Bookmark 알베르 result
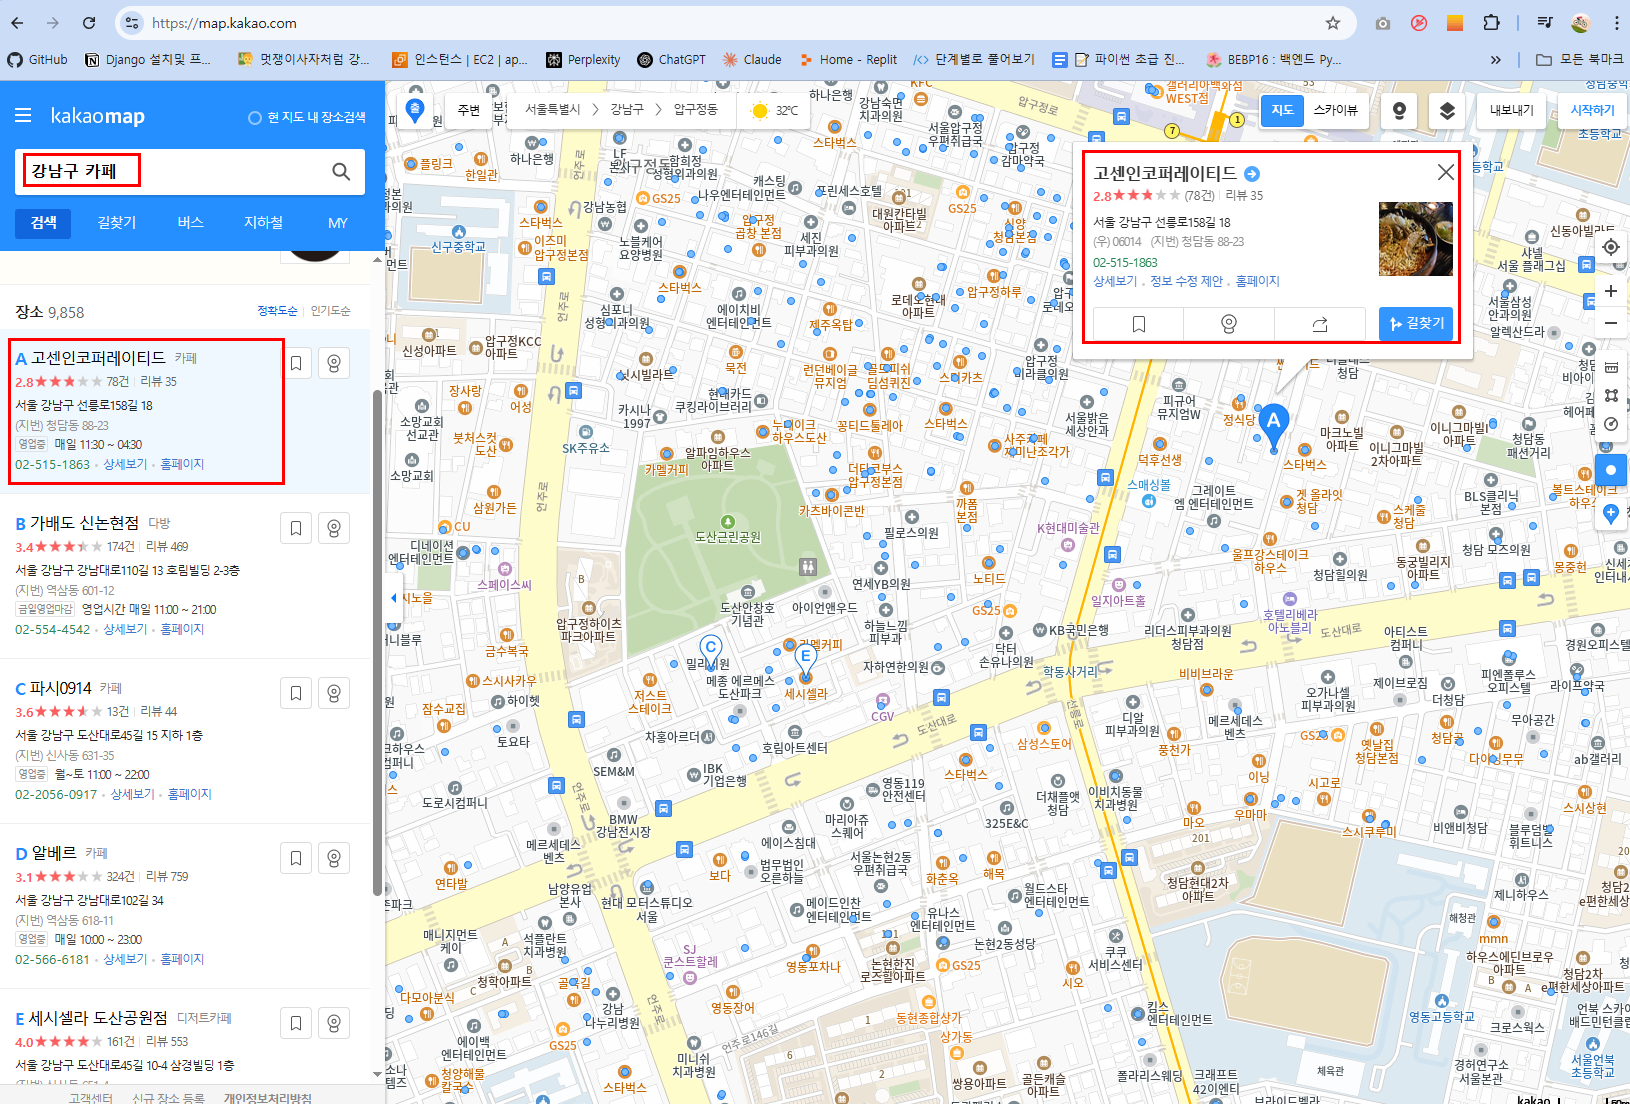 coord(296,858)
